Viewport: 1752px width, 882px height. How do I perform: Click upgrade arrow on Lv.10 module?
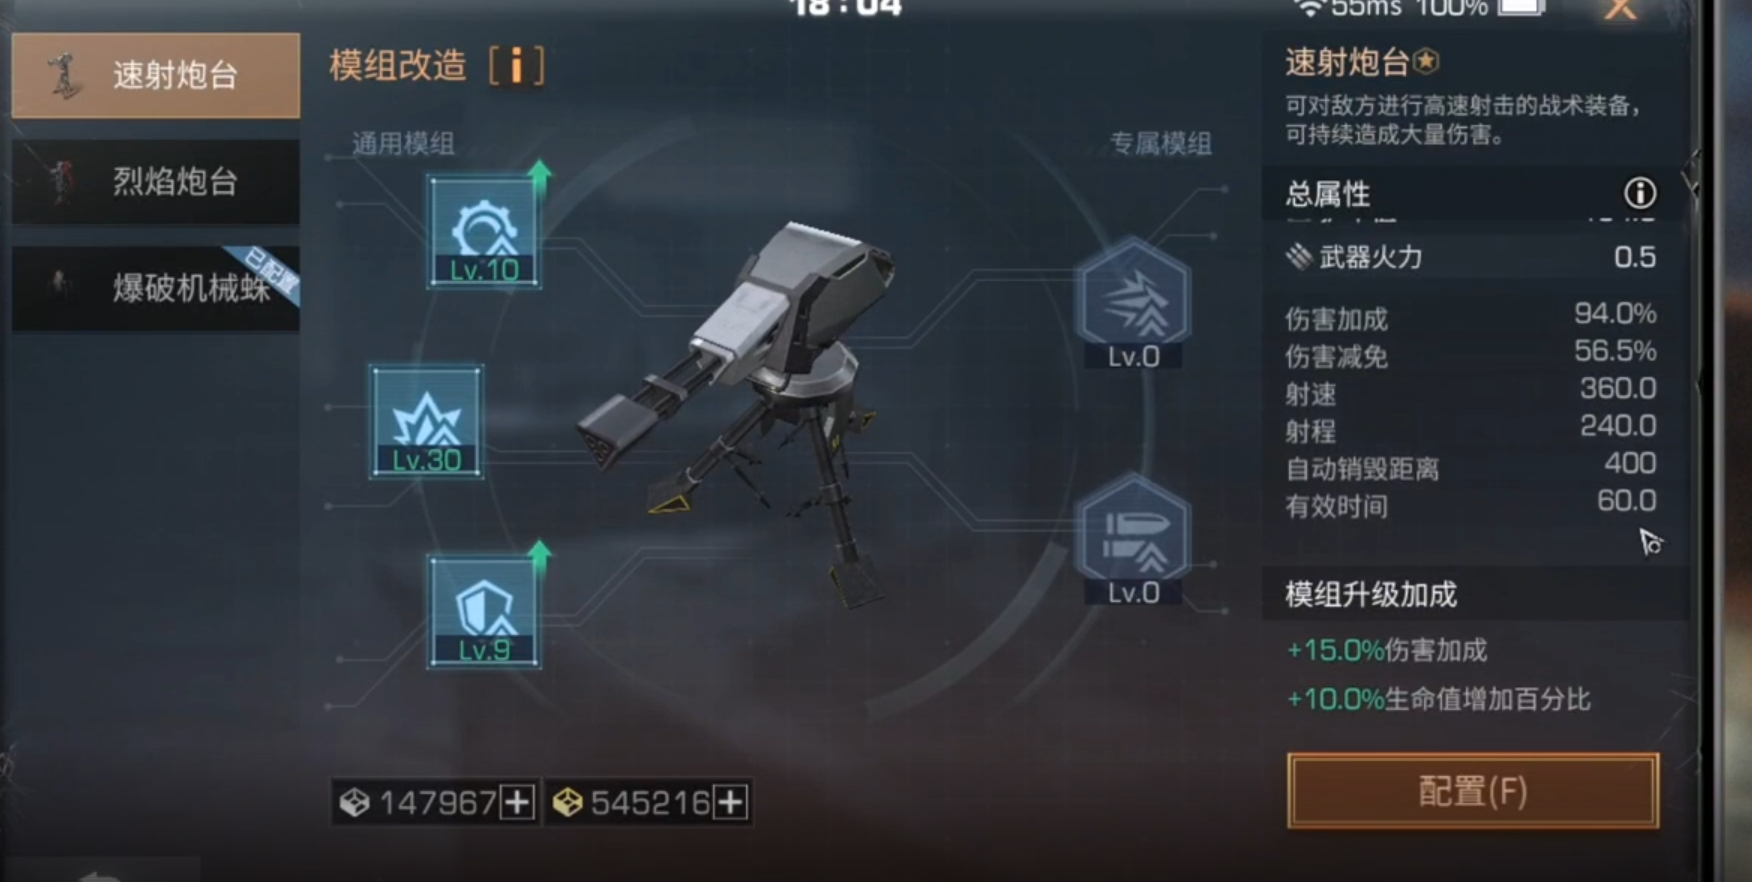tap(540, 174)
